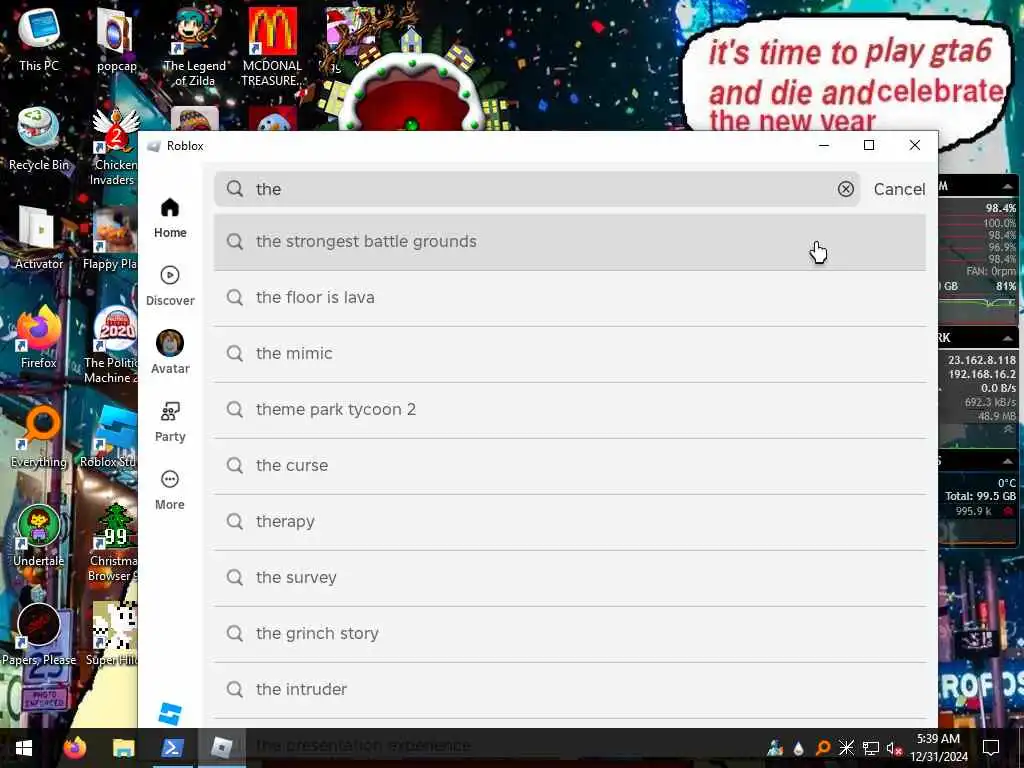Select the Firefox desktop shortcut
The height and width of the screenshot is (768, 1024).
(39, 336)
